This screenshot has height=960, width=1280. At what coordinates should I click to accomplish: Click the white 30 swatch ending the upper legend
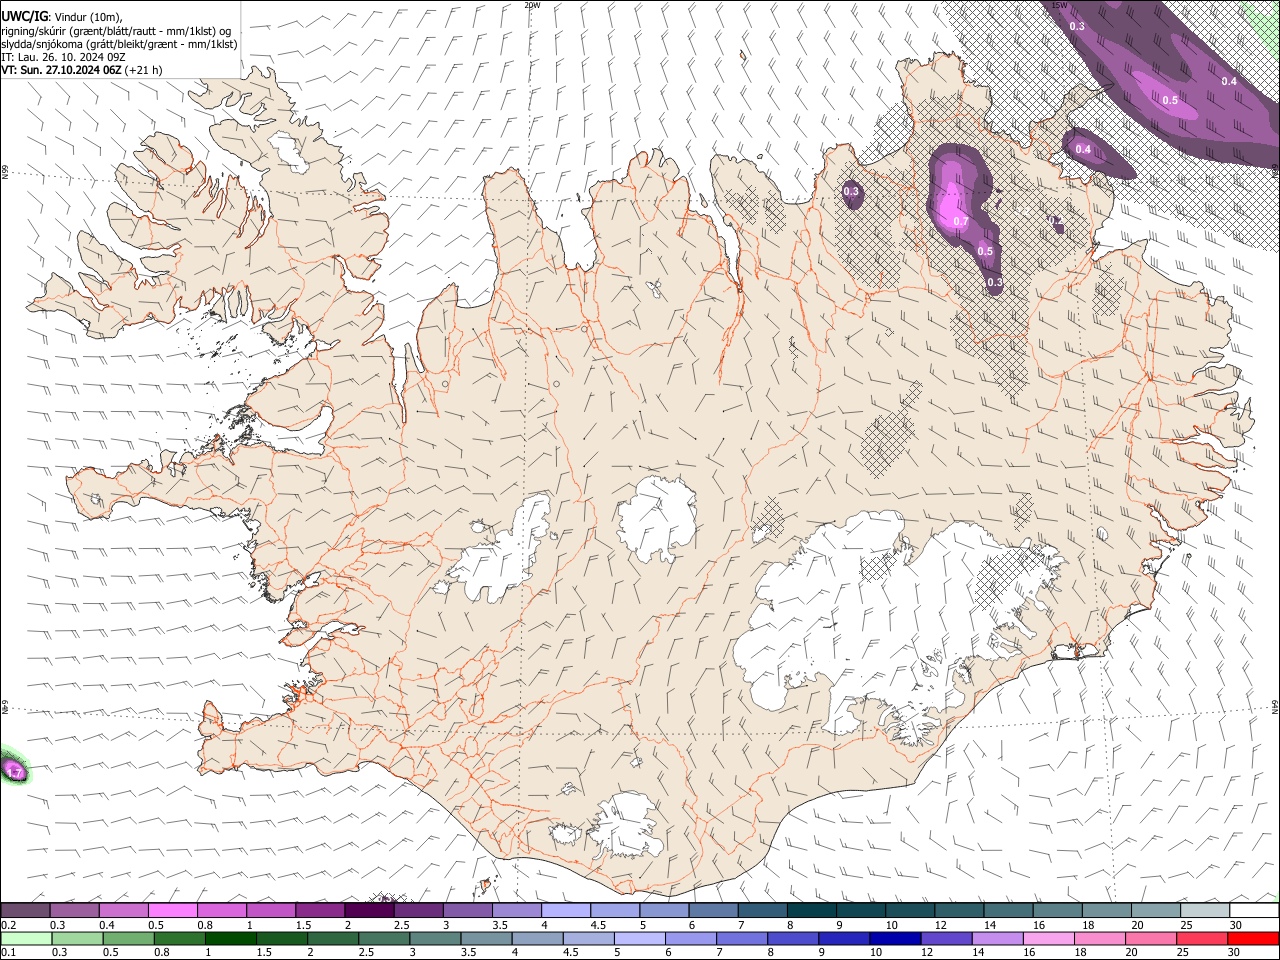coord(1254,910)
